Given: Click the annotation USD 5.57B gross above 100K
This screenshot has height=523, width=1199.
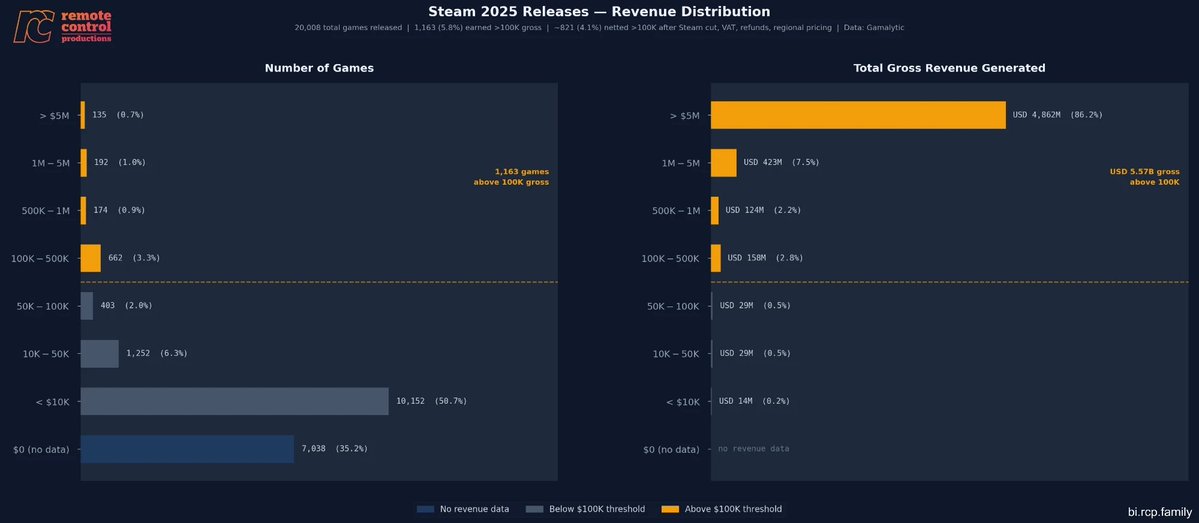Looking at the screenshot, I should (1145, 177).
